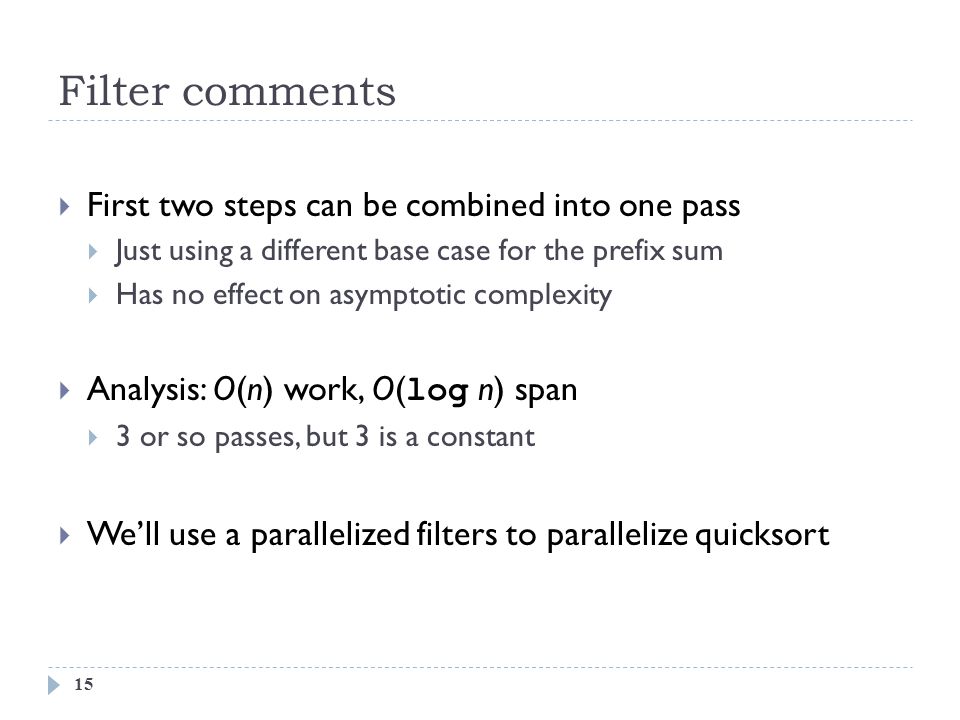Click the dashed line under the title
Image resolution: width=960 pixels, height=720 pixels.
[x=481, y=121]
